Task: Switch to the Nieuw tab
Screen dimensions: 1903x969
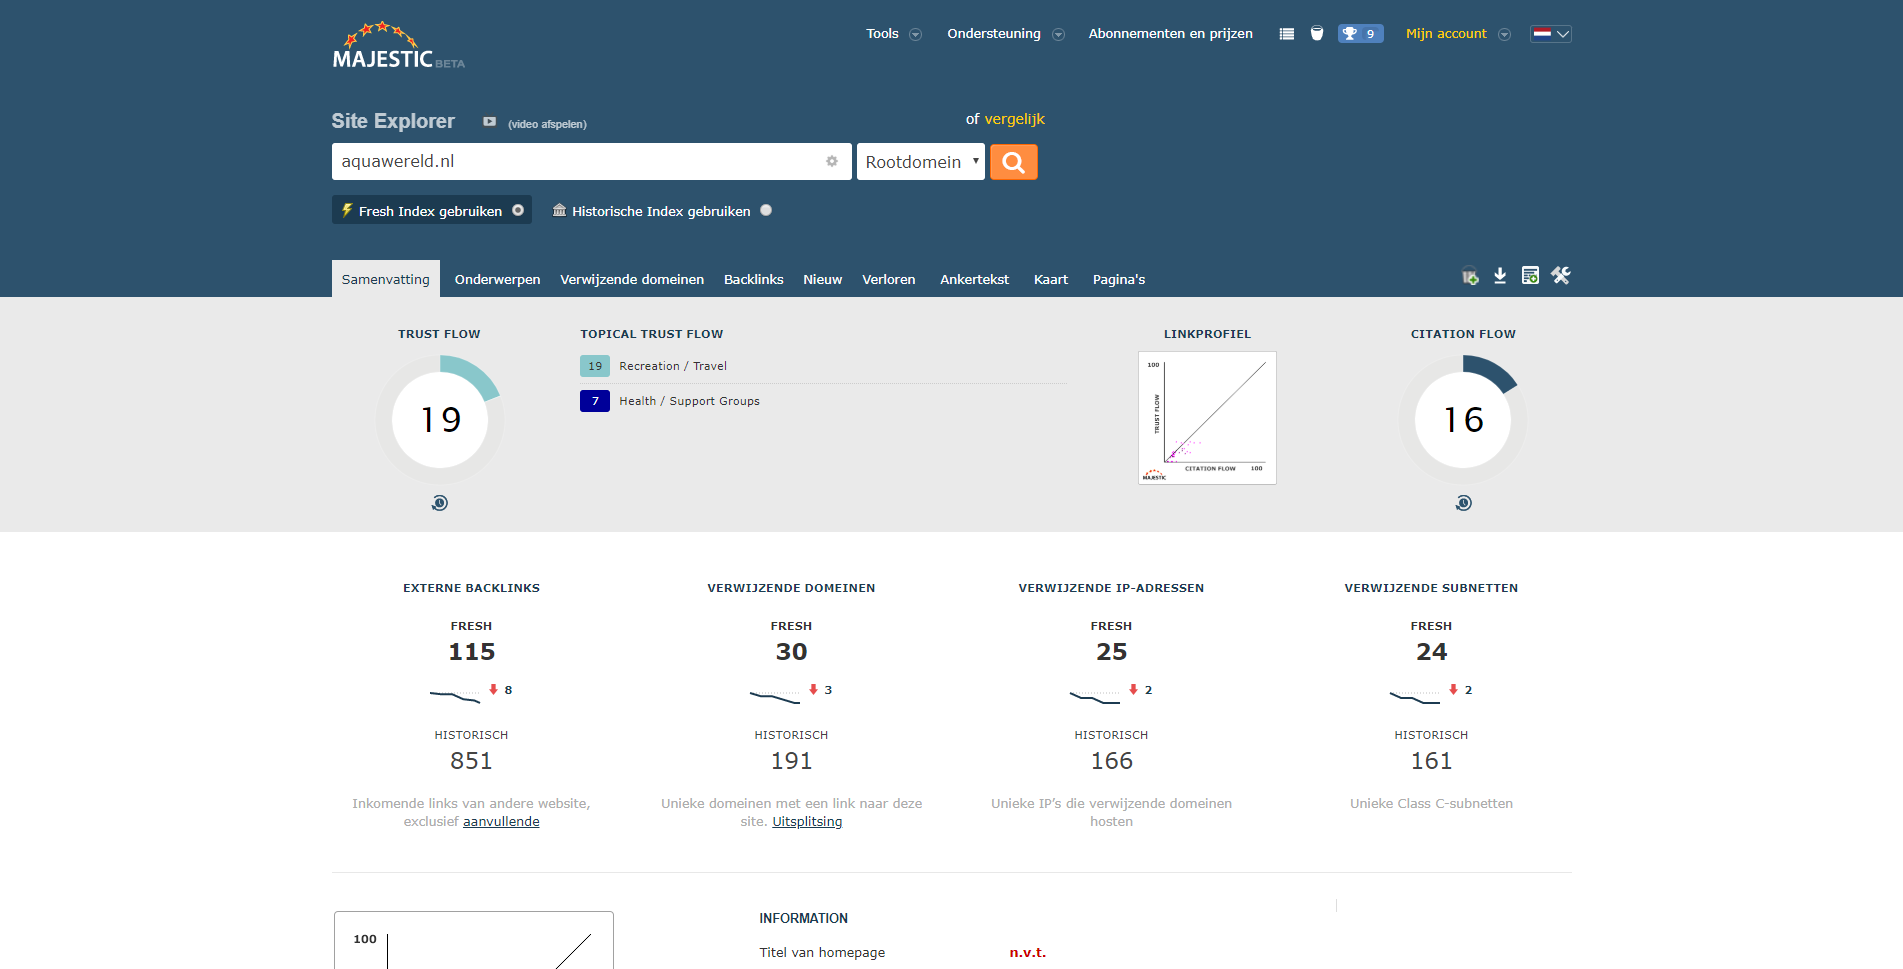Action: 822,279
